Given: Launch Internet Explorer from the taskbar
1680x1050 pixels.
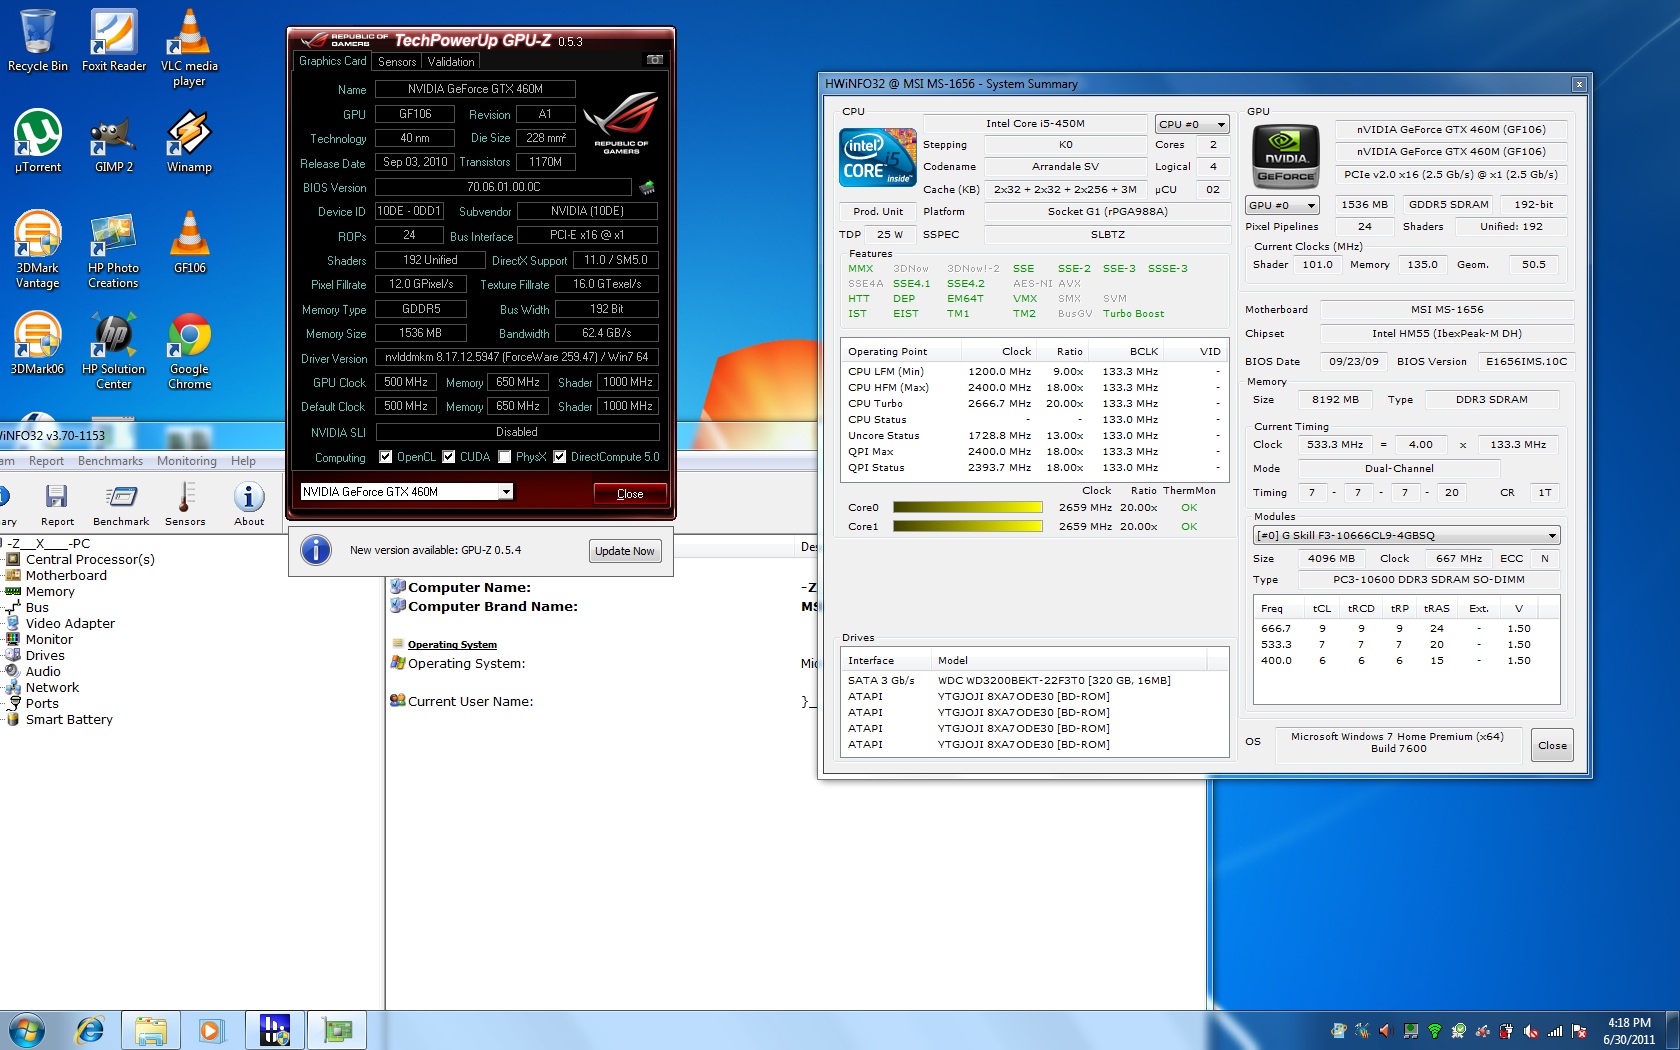Looking at the screenshot, I should pos(90,1029).
